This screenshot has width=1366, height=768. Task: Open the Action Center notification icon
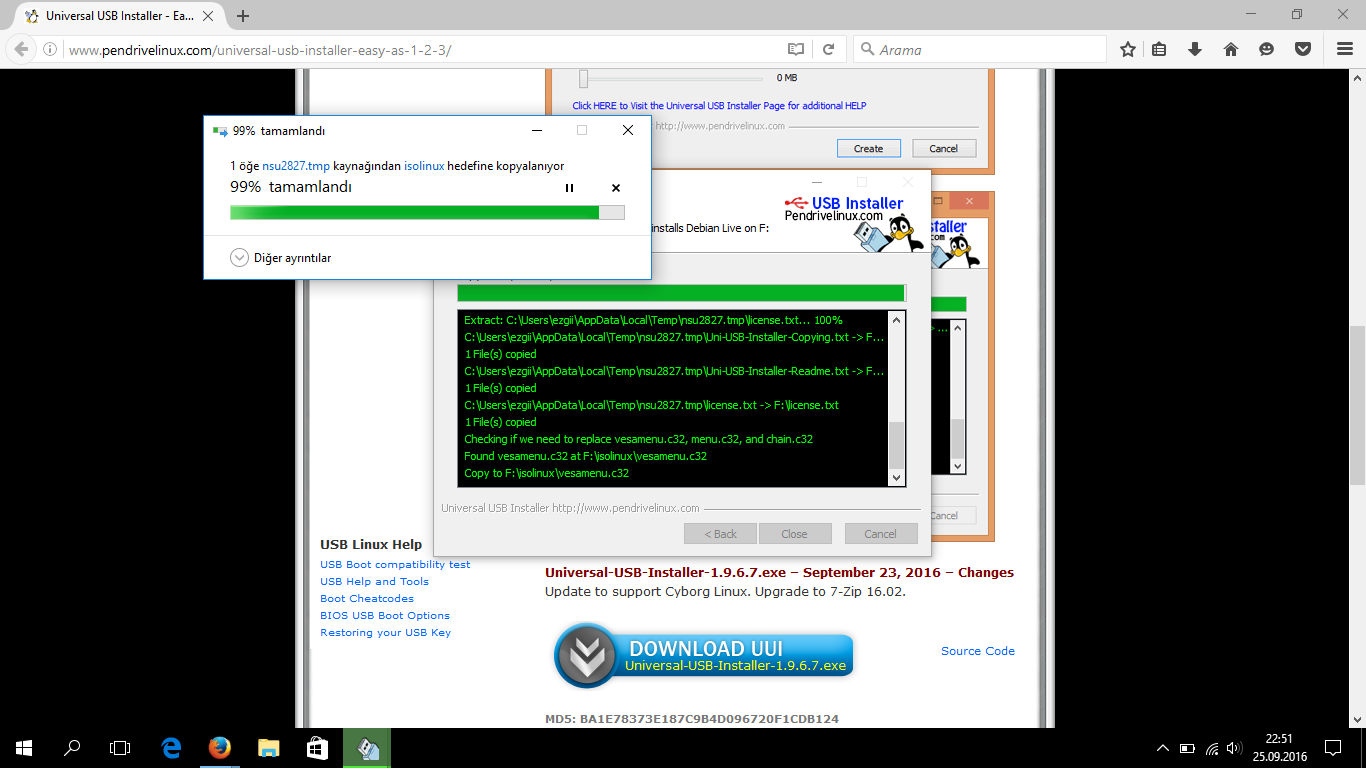click(x=1332, y=748)
